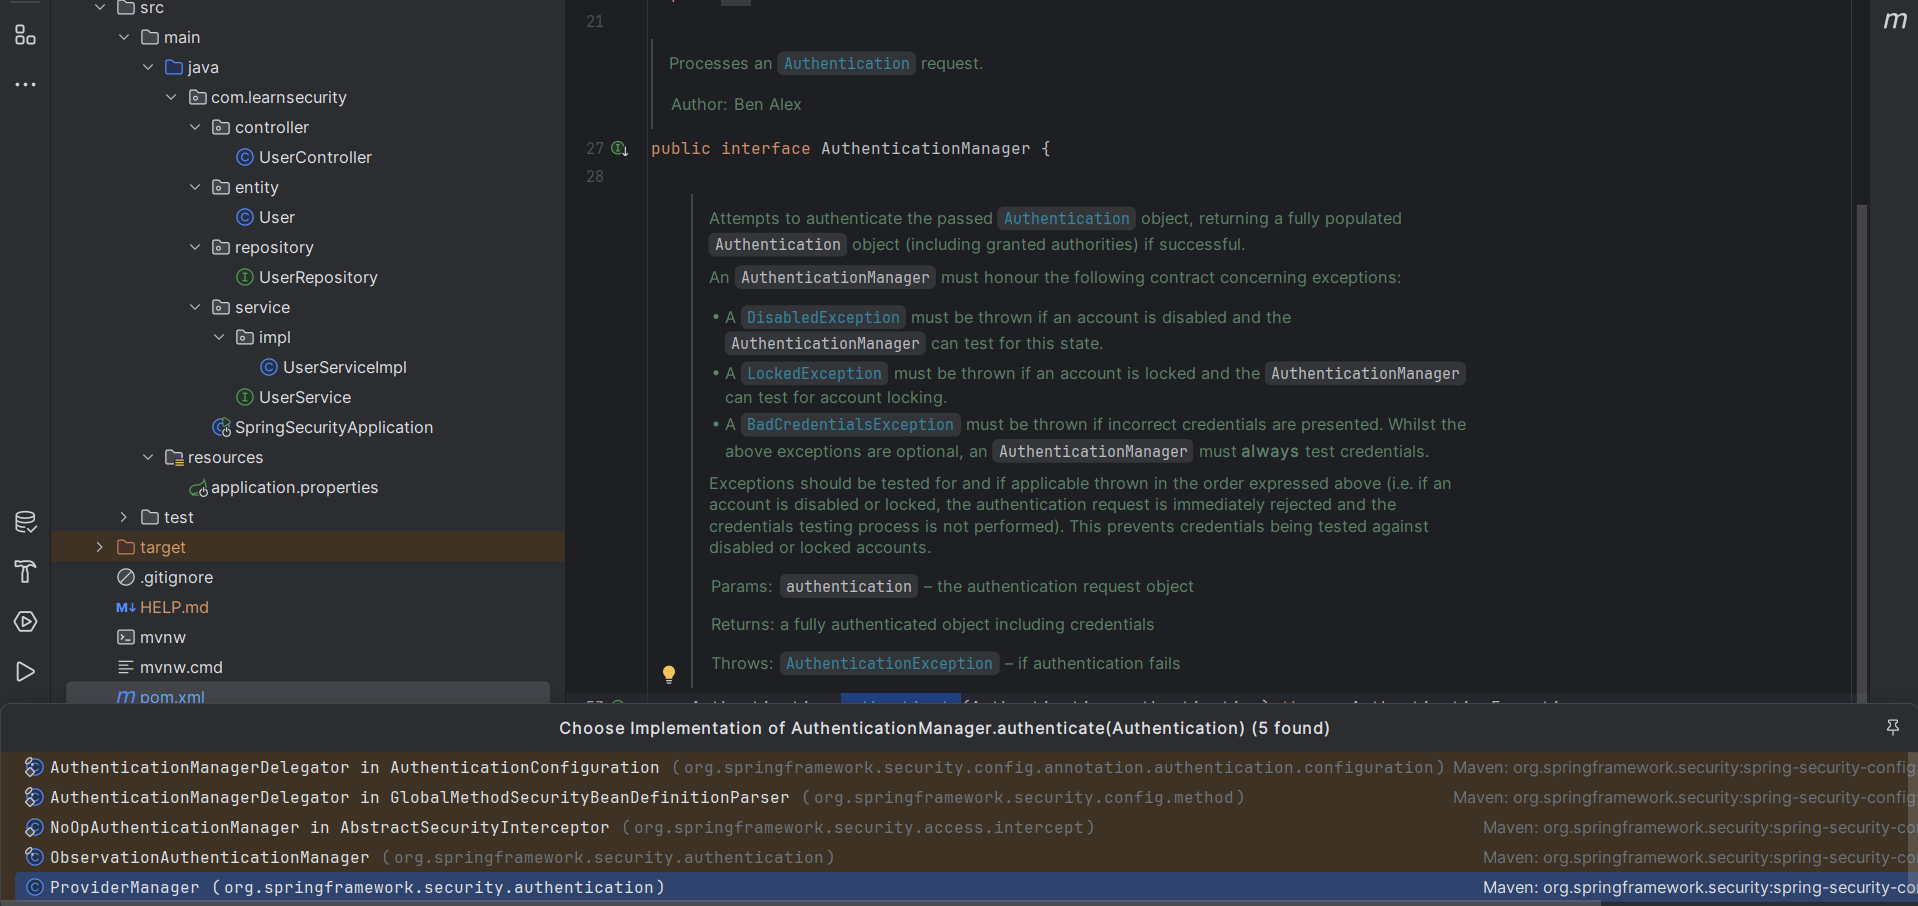The width and height of the screenshot is (1918, 906).
Task: Pin the Choose Implementation popup
Action: [x=1893, y=728]
